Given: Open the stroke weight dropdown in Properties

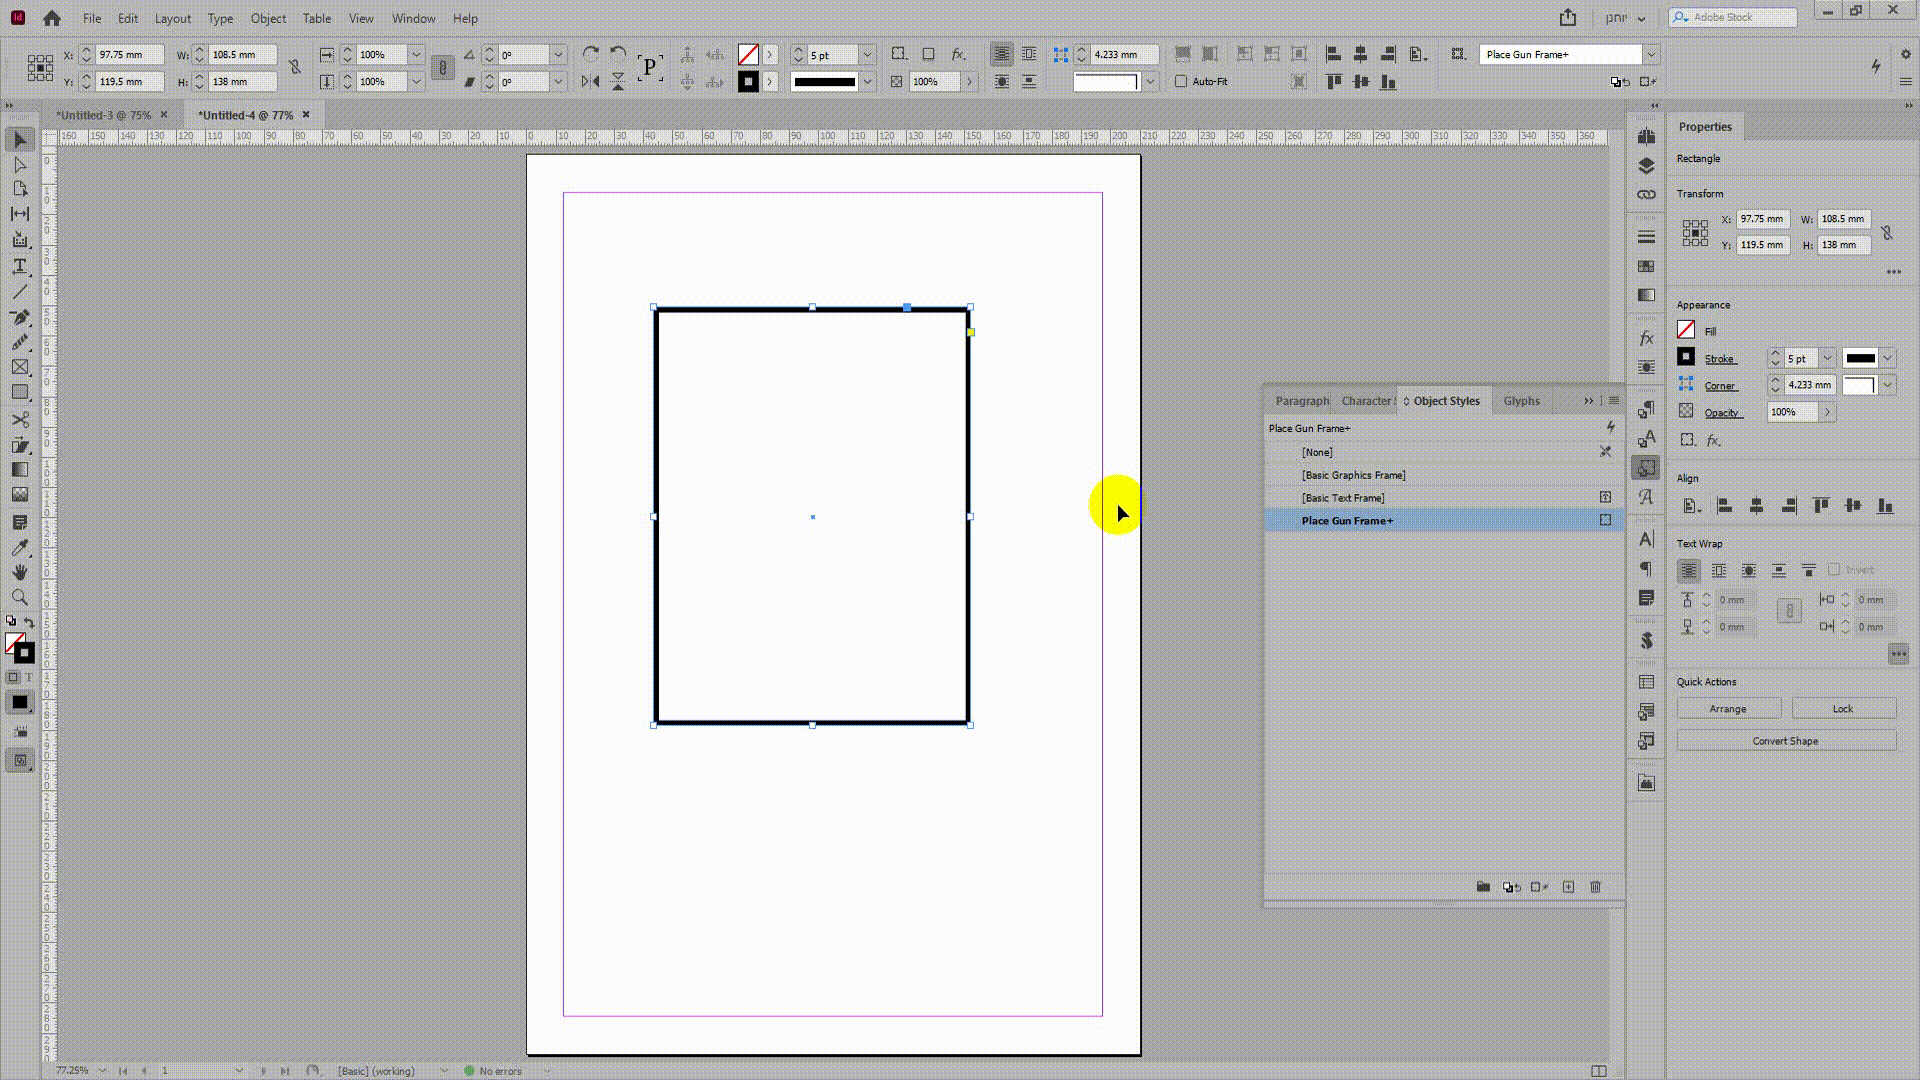Looking at the screenshot, I should (1827, 358).
